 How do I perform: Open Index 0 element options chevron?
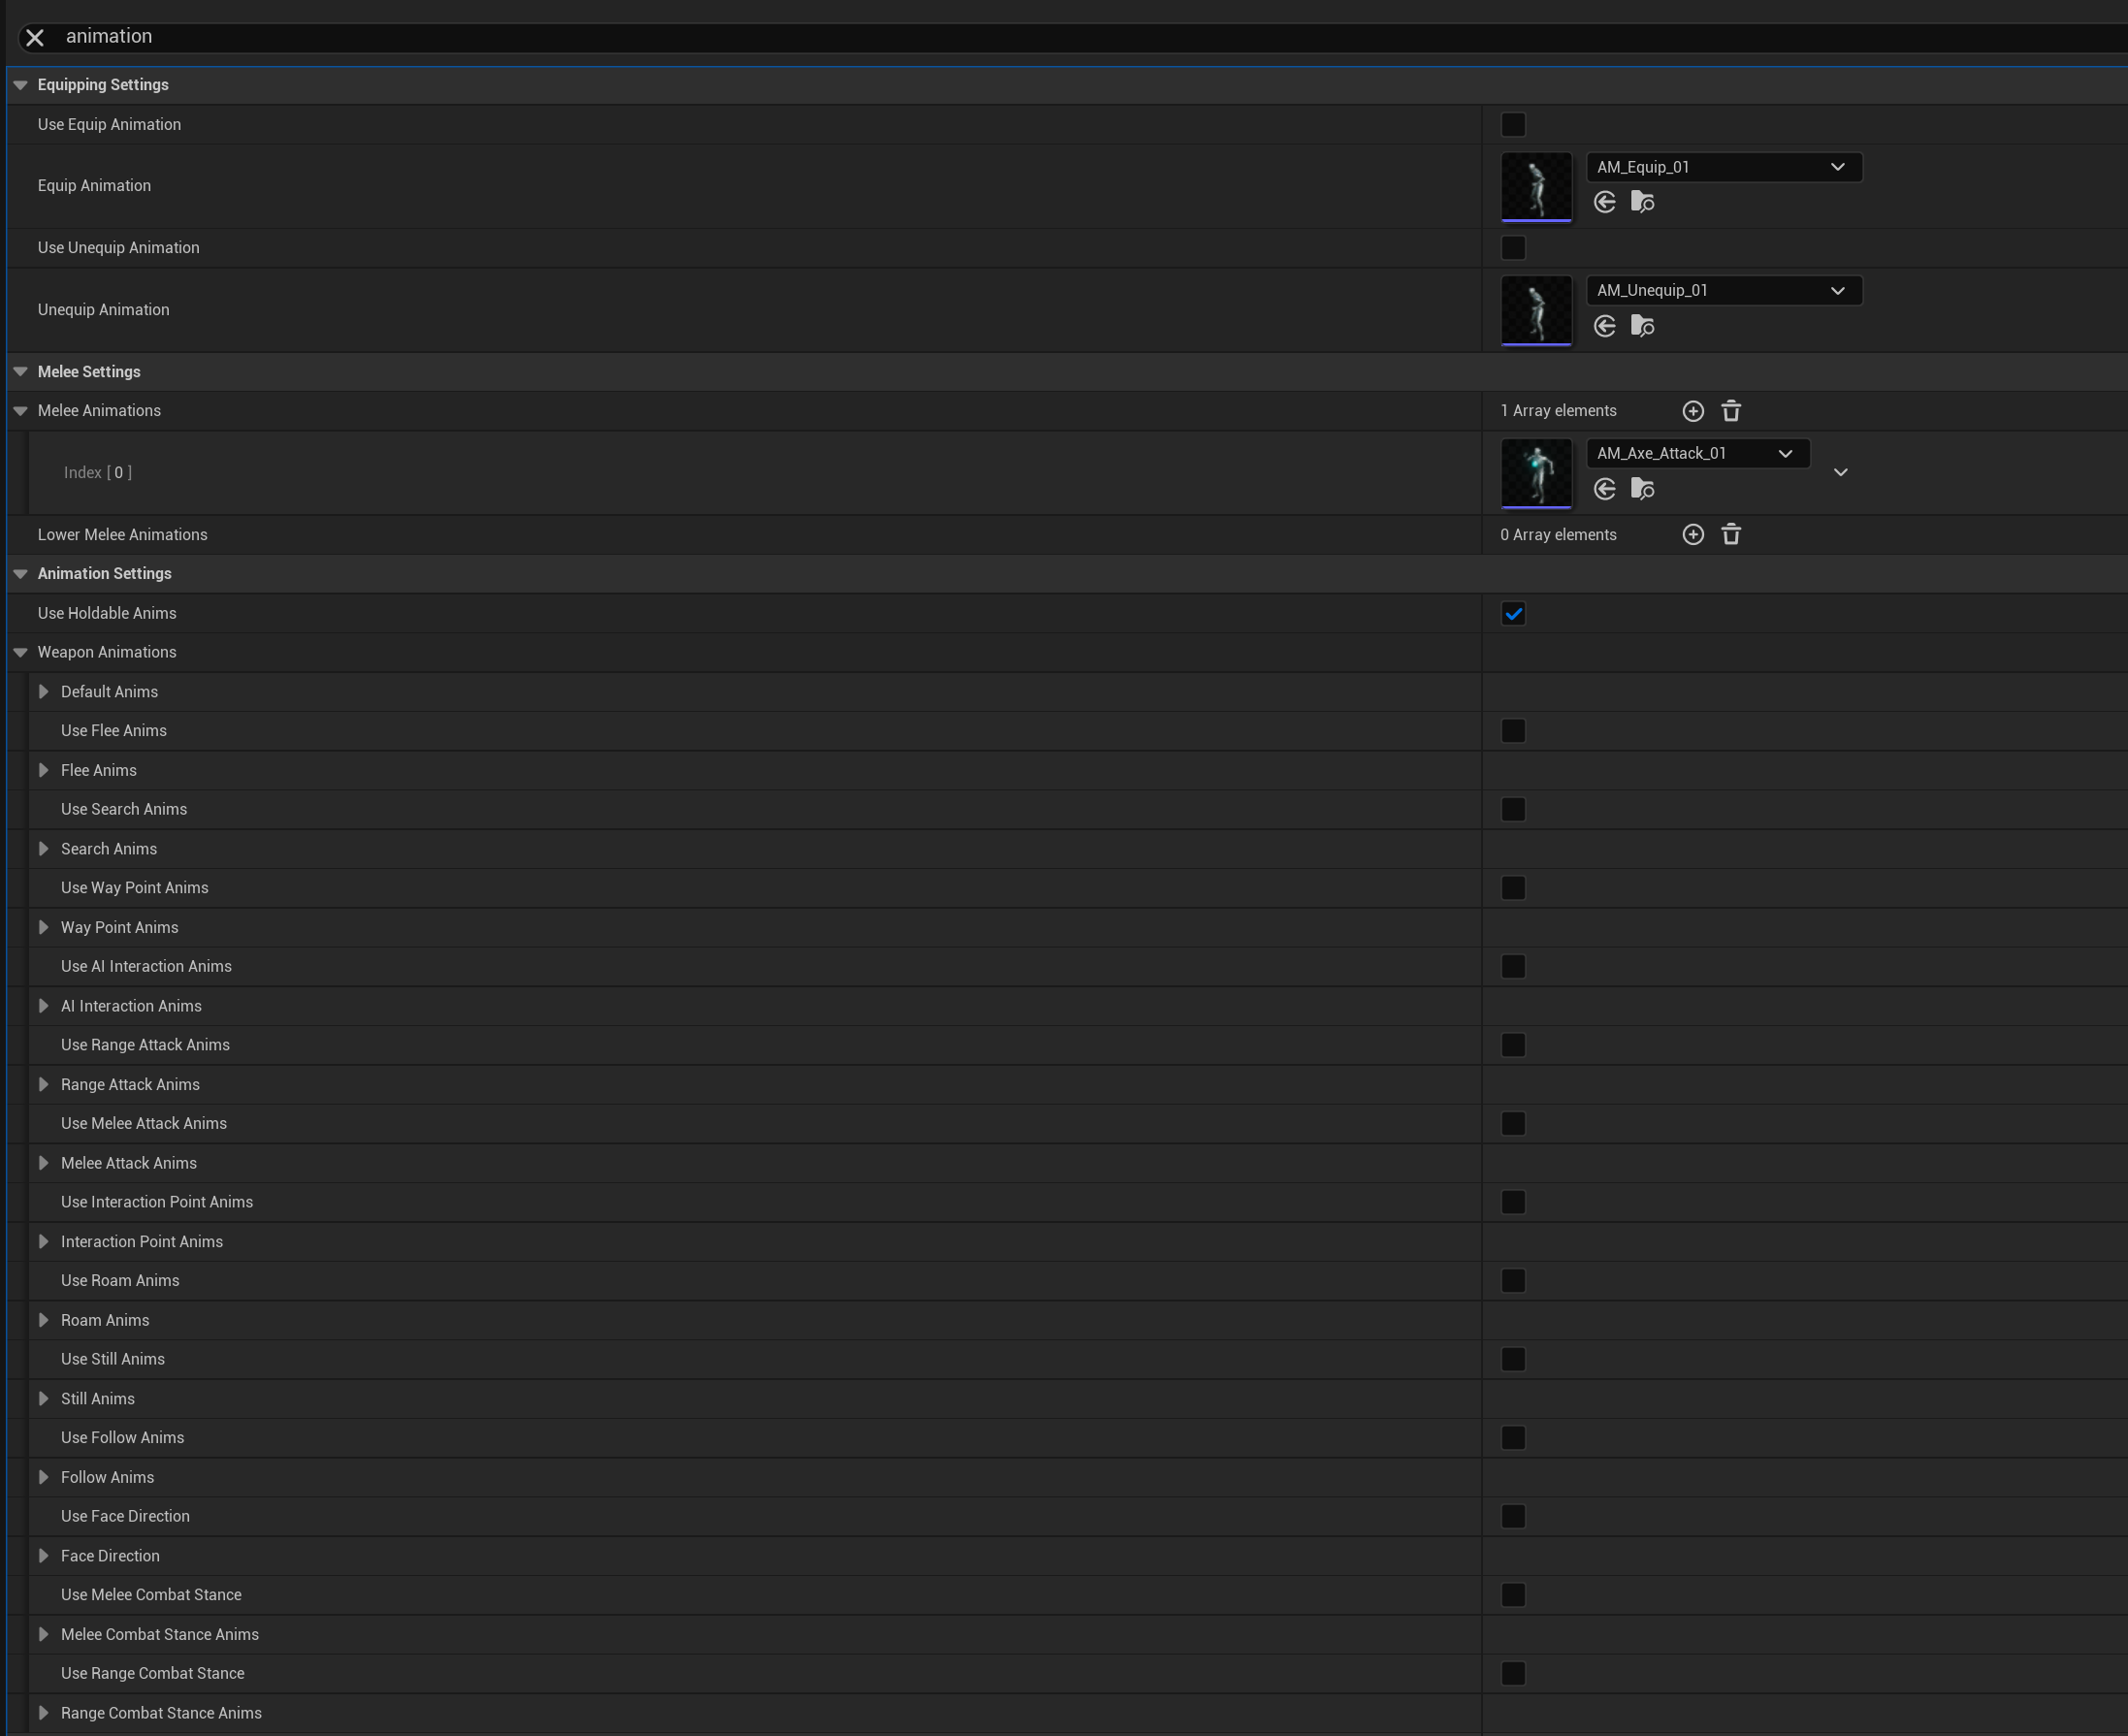tap(1840, 472)
